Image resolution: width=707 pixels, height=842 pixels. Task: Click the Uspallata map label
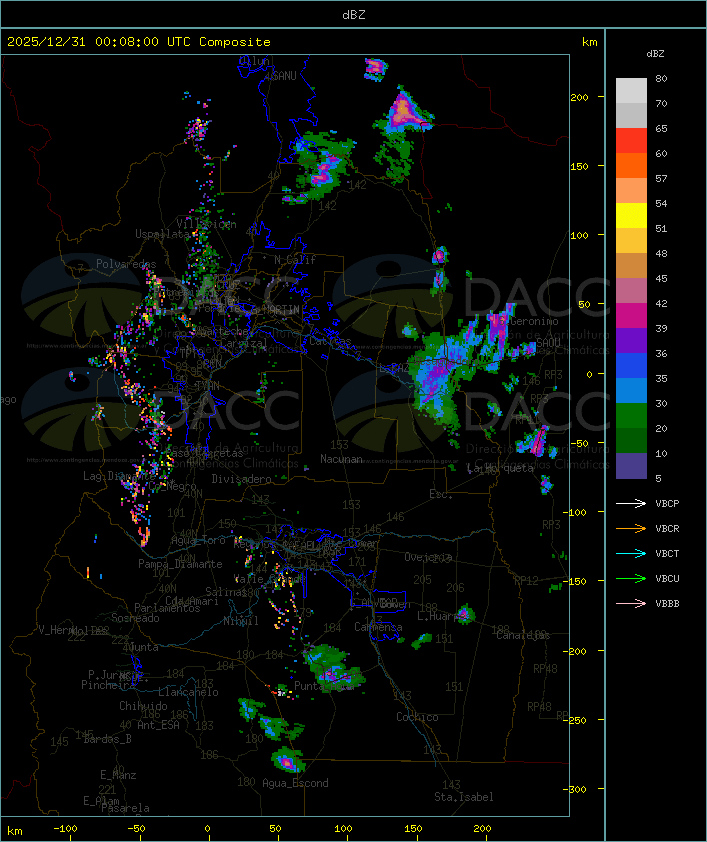pyautogui.click(x=162, y=234)
